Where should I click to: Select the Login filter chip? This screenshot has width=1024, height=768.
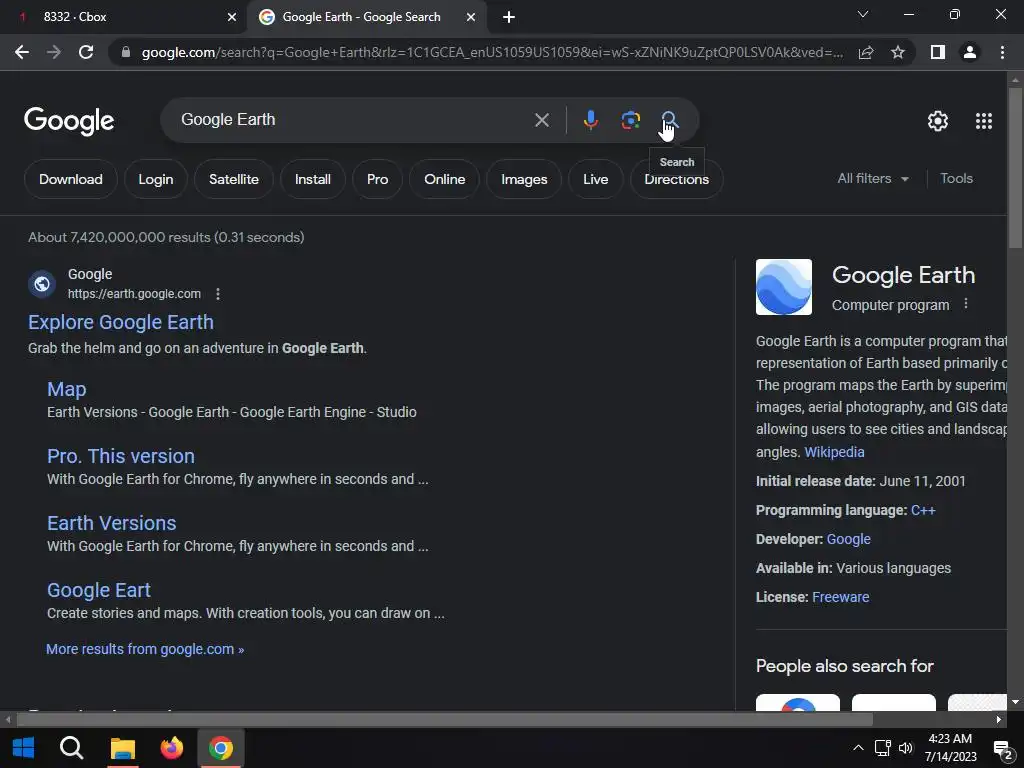pyautogui.click(x=155, y=179)
